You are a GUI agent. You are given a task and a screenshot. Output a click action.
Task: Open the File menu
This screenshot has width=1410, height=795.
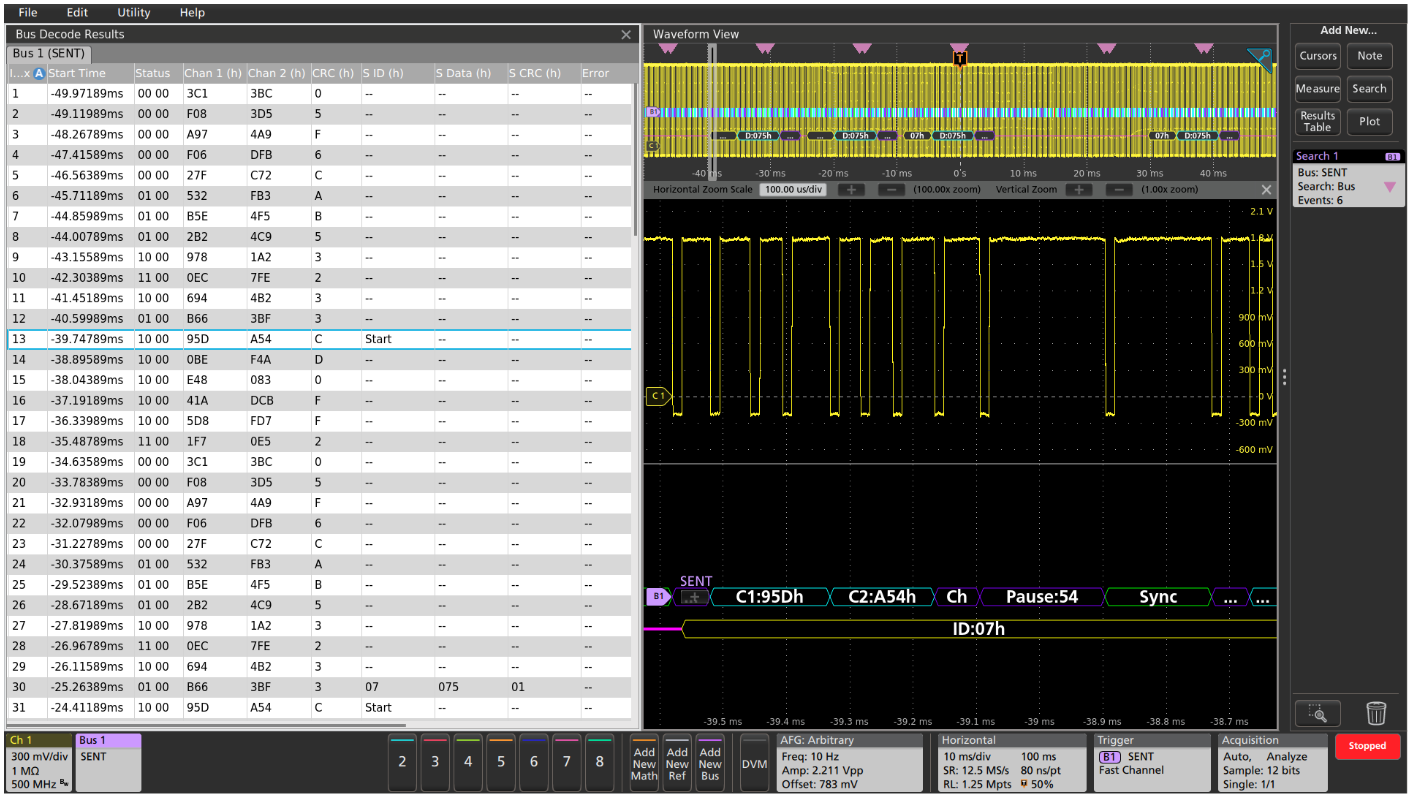click(x=28, y=12)
